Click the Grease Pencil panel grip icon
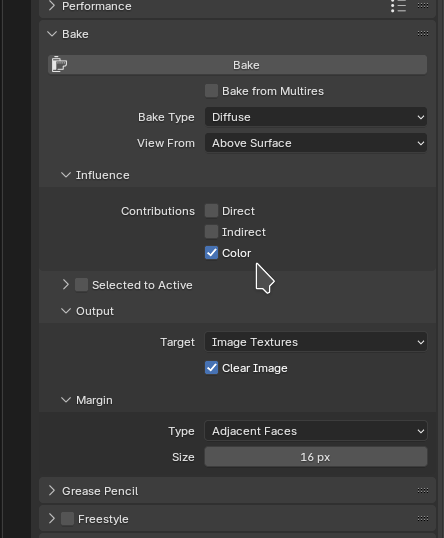Image resolution: width=444 pixels, height=538 pixels. (x=423, y=491)
